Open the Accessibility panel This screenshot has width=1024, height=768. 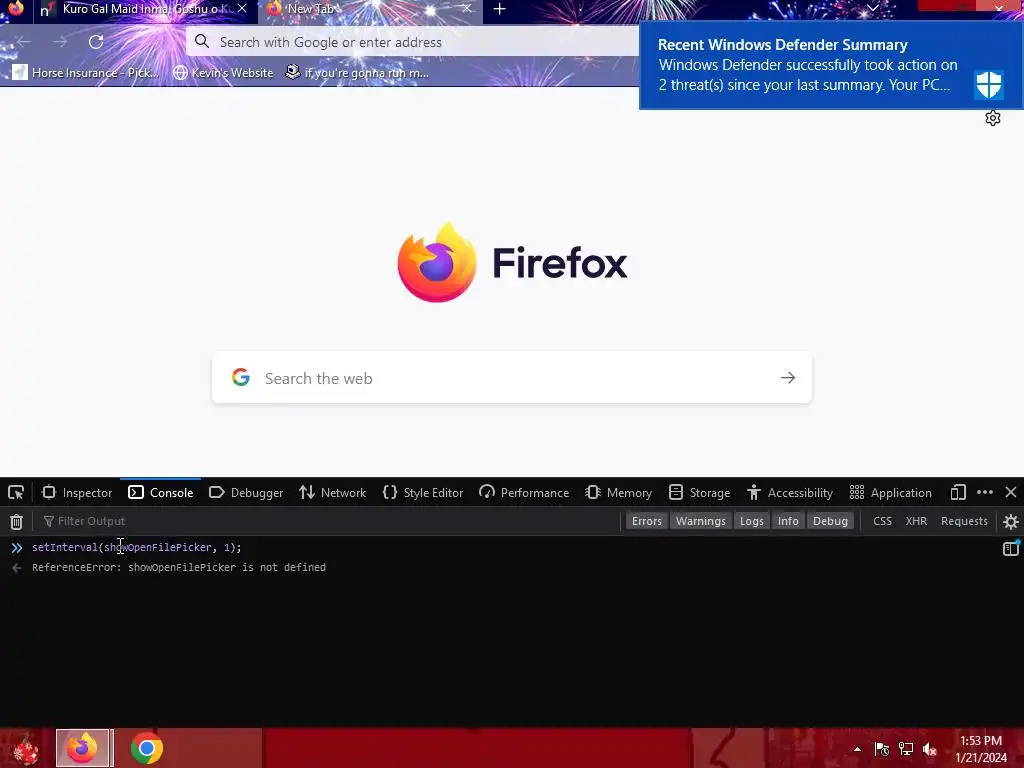(x=790, y=492)
